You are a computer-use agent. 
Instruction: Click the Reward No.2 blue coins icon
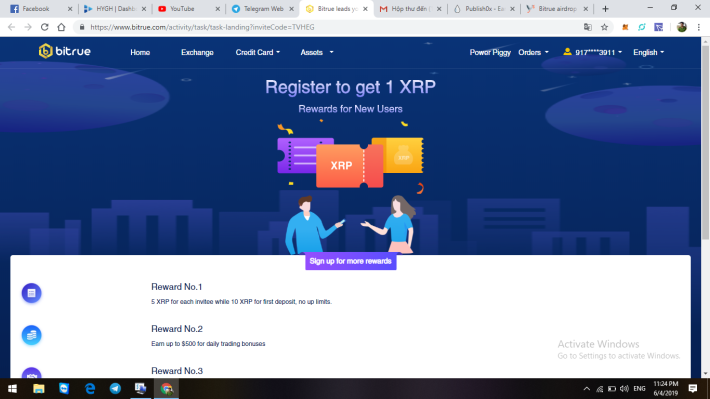[x=31, y=335]
